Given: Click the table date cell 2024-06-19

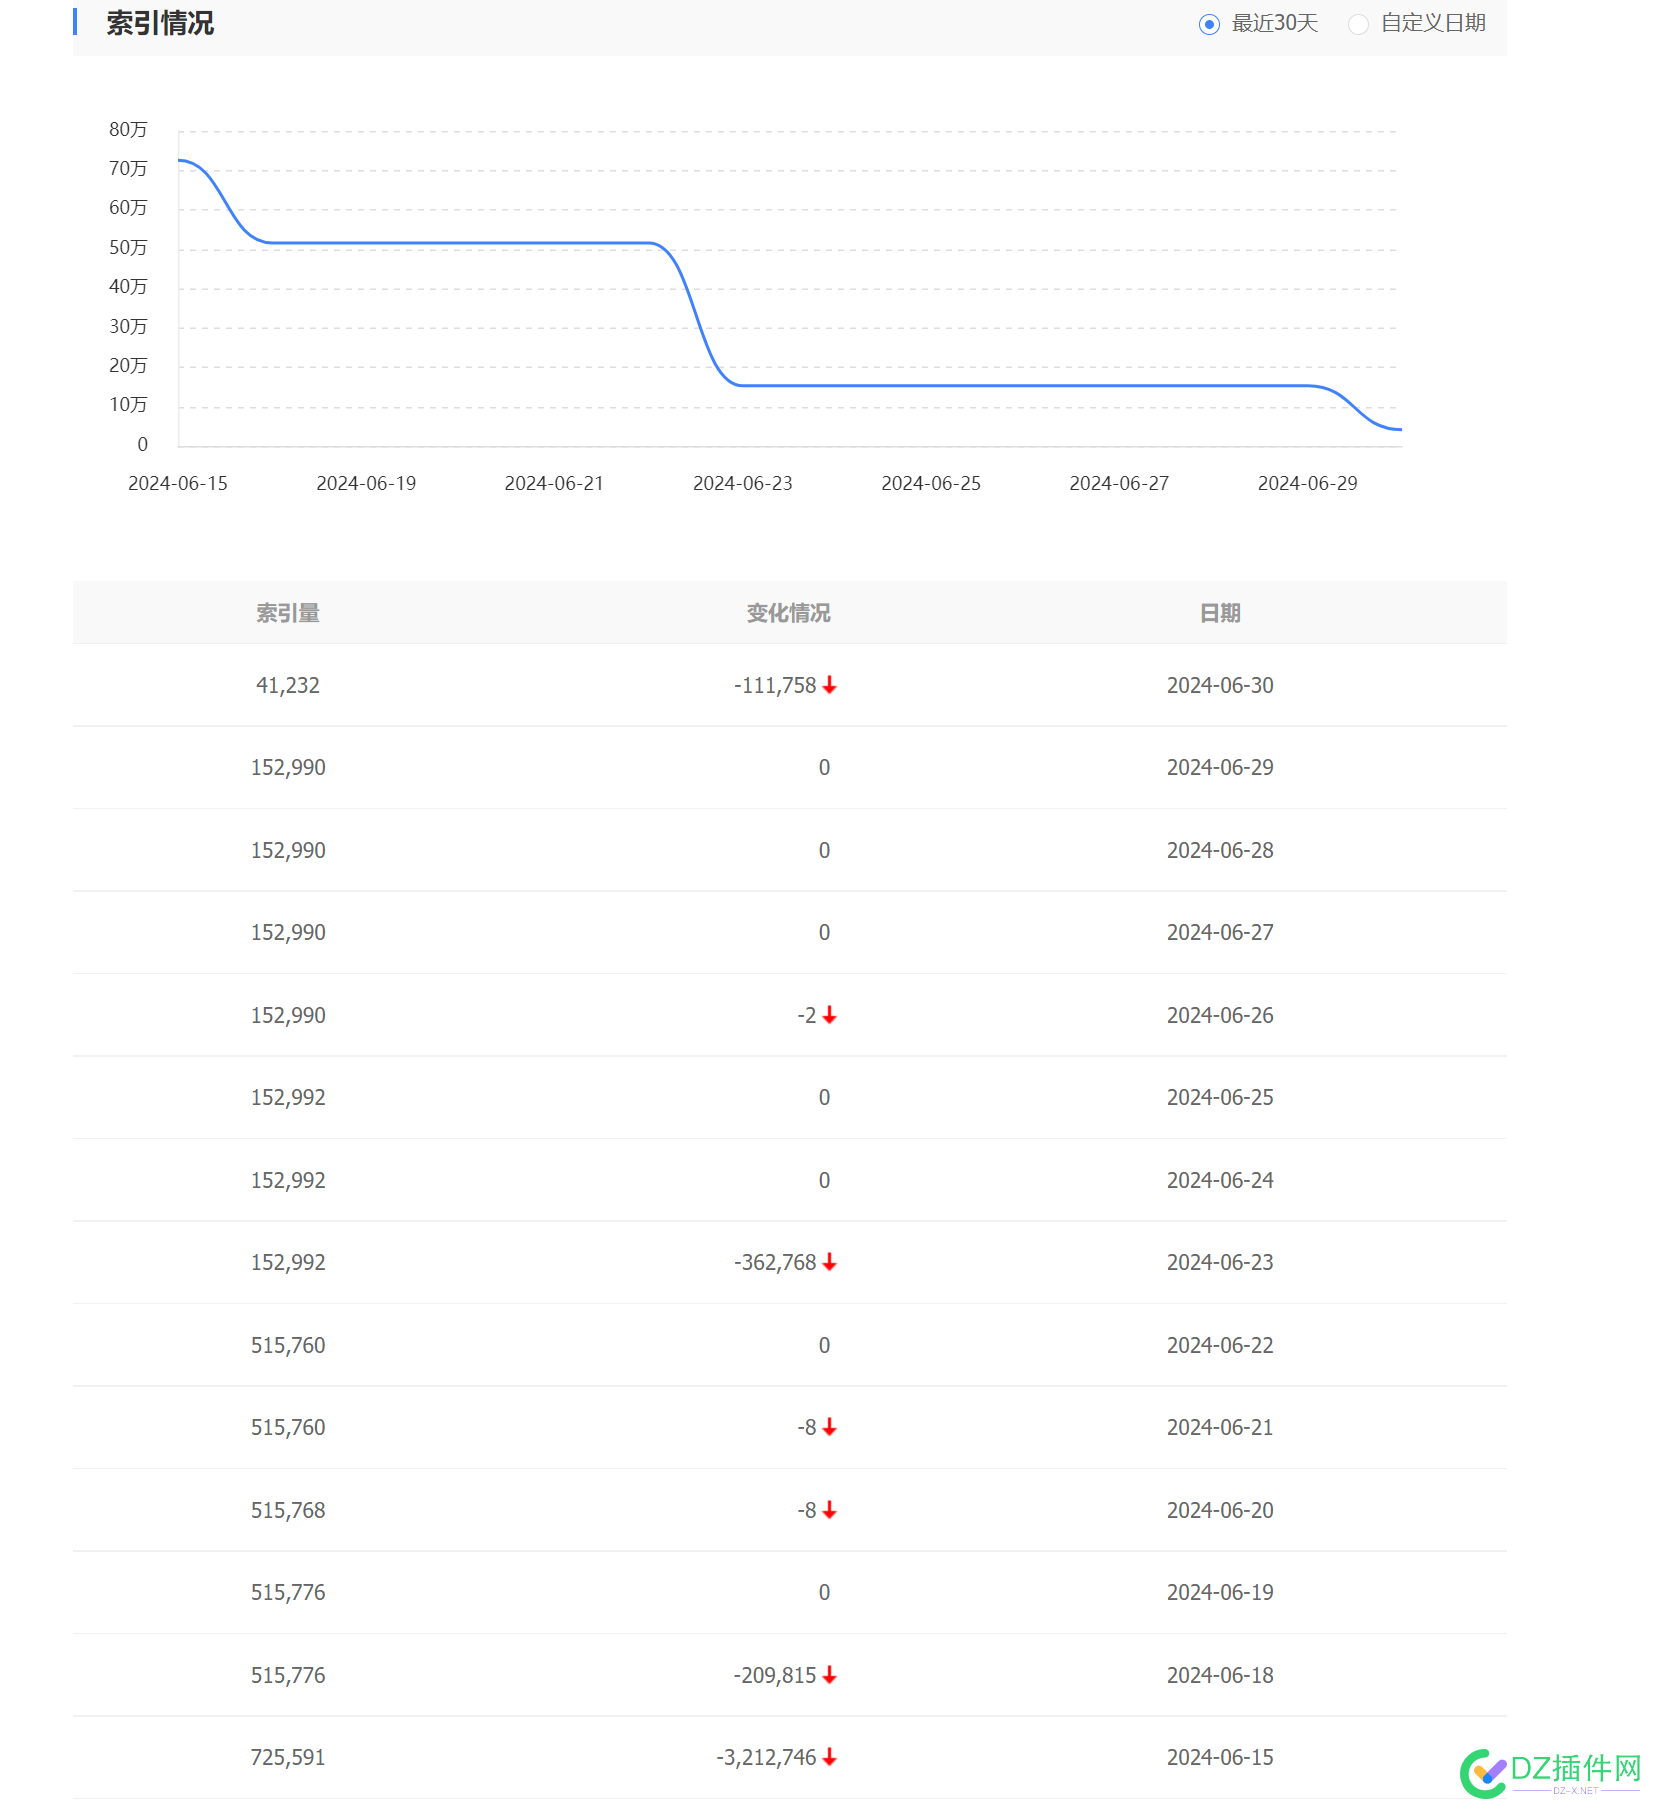Looking at the screenshot, I should coord(1220,1592).
